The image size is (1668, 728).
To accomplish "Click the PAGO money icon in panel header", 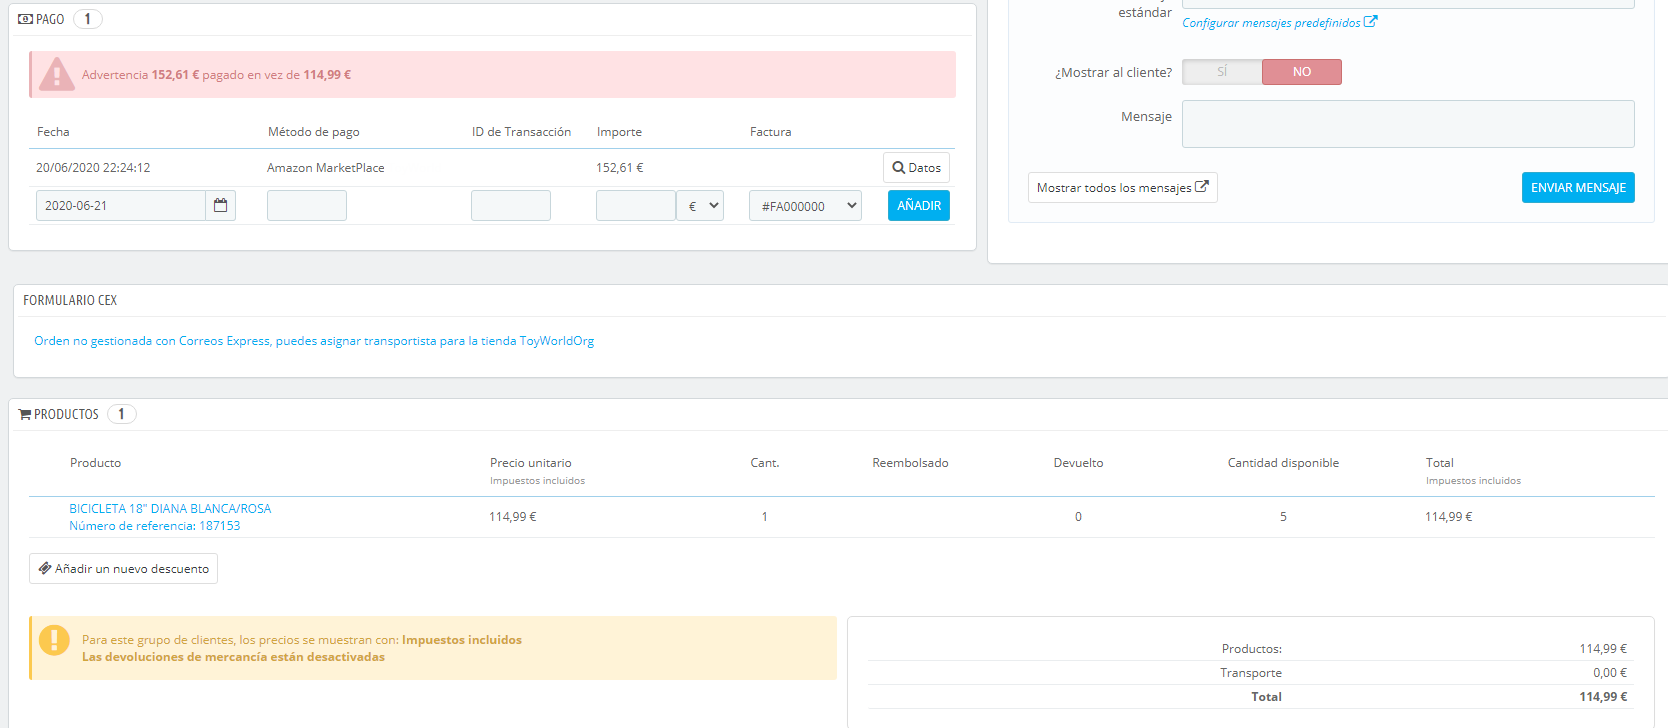I will (x=26, y=19).
